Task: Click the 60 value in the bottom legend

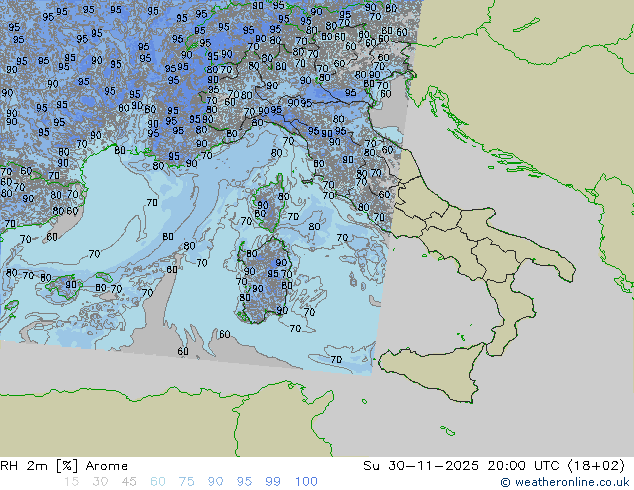Action: pos(158,482)
